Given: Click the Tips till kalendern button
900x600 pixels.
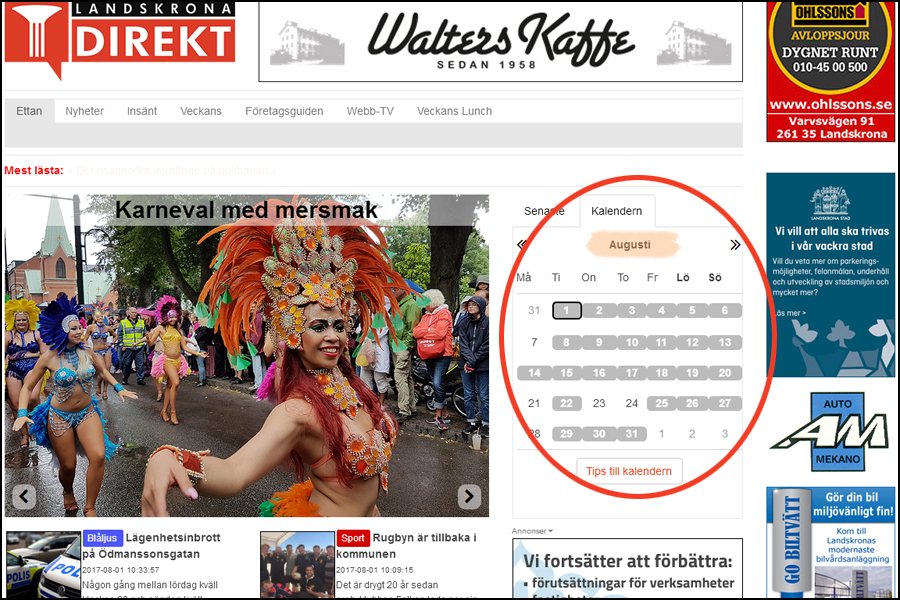Looking at the screenshot, I should click(629, 471).
